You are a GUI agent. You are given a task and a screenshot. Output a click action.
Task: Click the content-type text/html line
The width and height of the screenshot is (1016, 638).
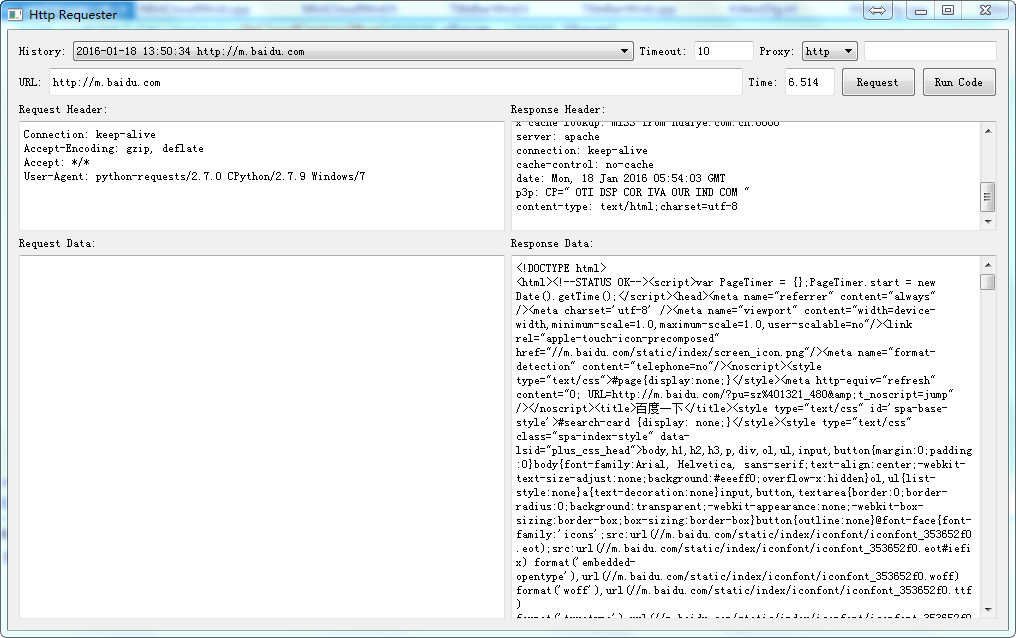click(627, 207)
